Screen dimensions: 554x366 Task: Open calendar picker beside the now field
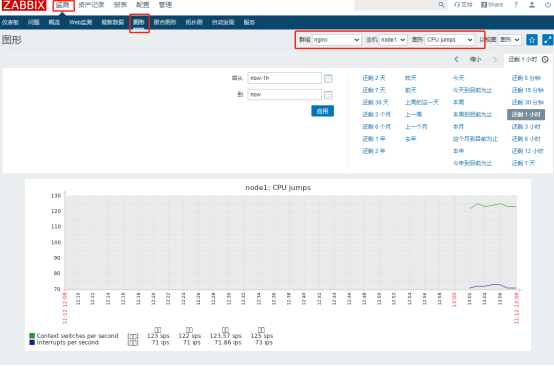pos(328,95)
